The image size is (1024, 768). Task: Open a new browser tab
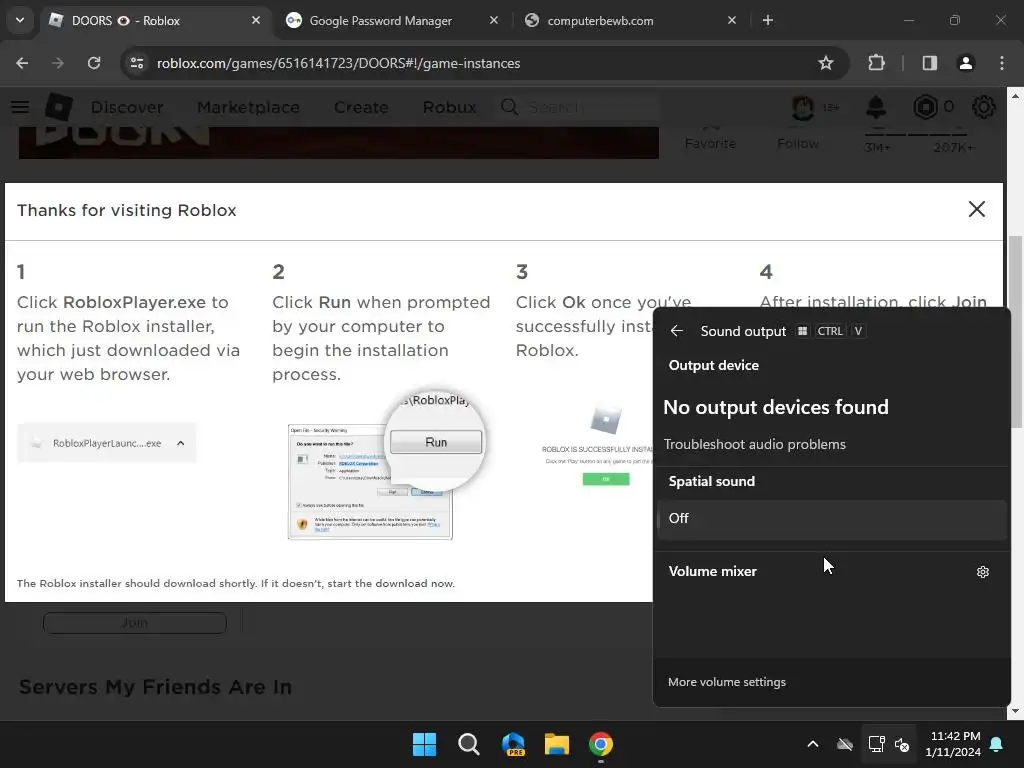pyautogui.click(x=768, y=20)
